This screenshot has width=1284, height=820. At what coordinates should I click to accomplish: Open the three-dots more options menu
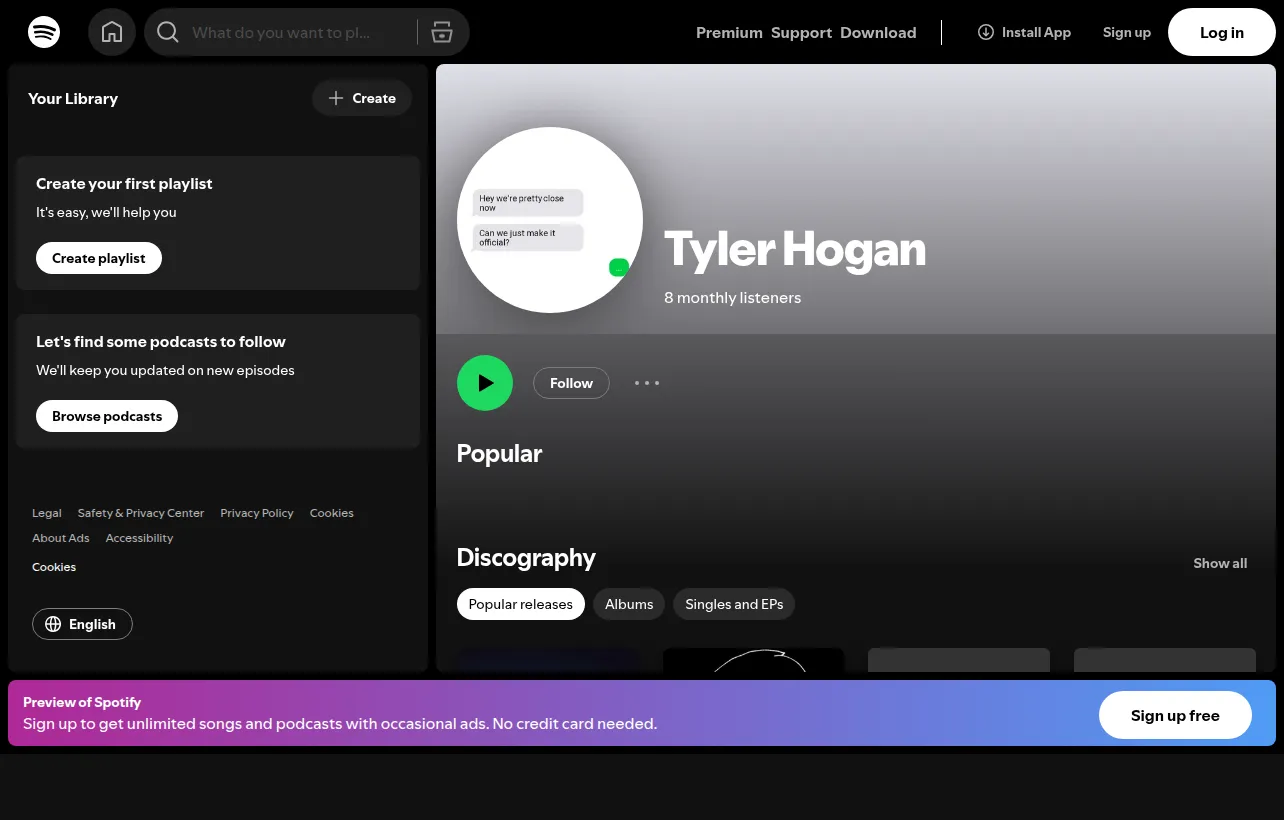(x=647, y=383)
